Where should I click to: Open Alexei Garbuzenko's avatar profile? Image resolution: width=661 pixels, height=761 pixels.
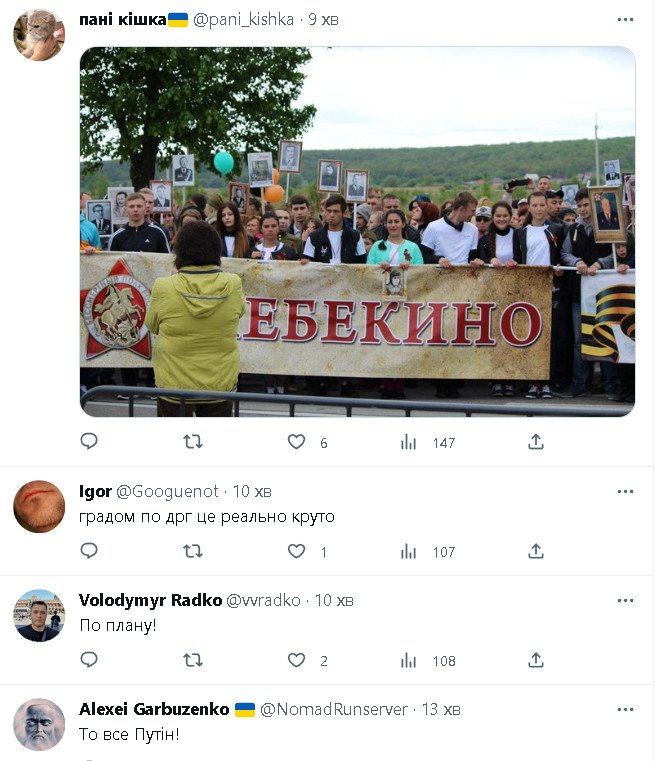[x=39, y=724]
